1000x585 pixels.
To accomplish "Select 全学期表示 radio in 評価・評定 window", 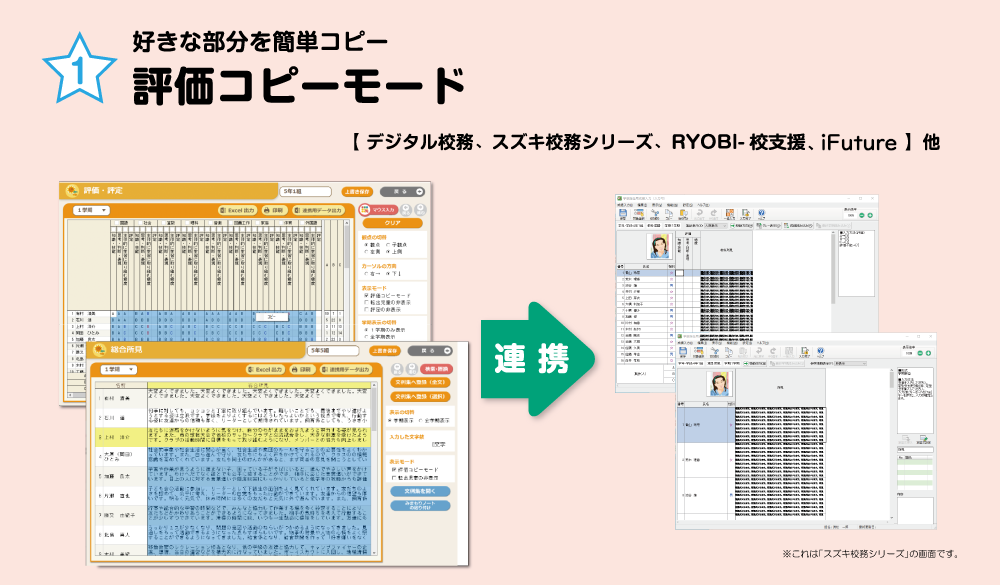I will (x=366, y=337).
